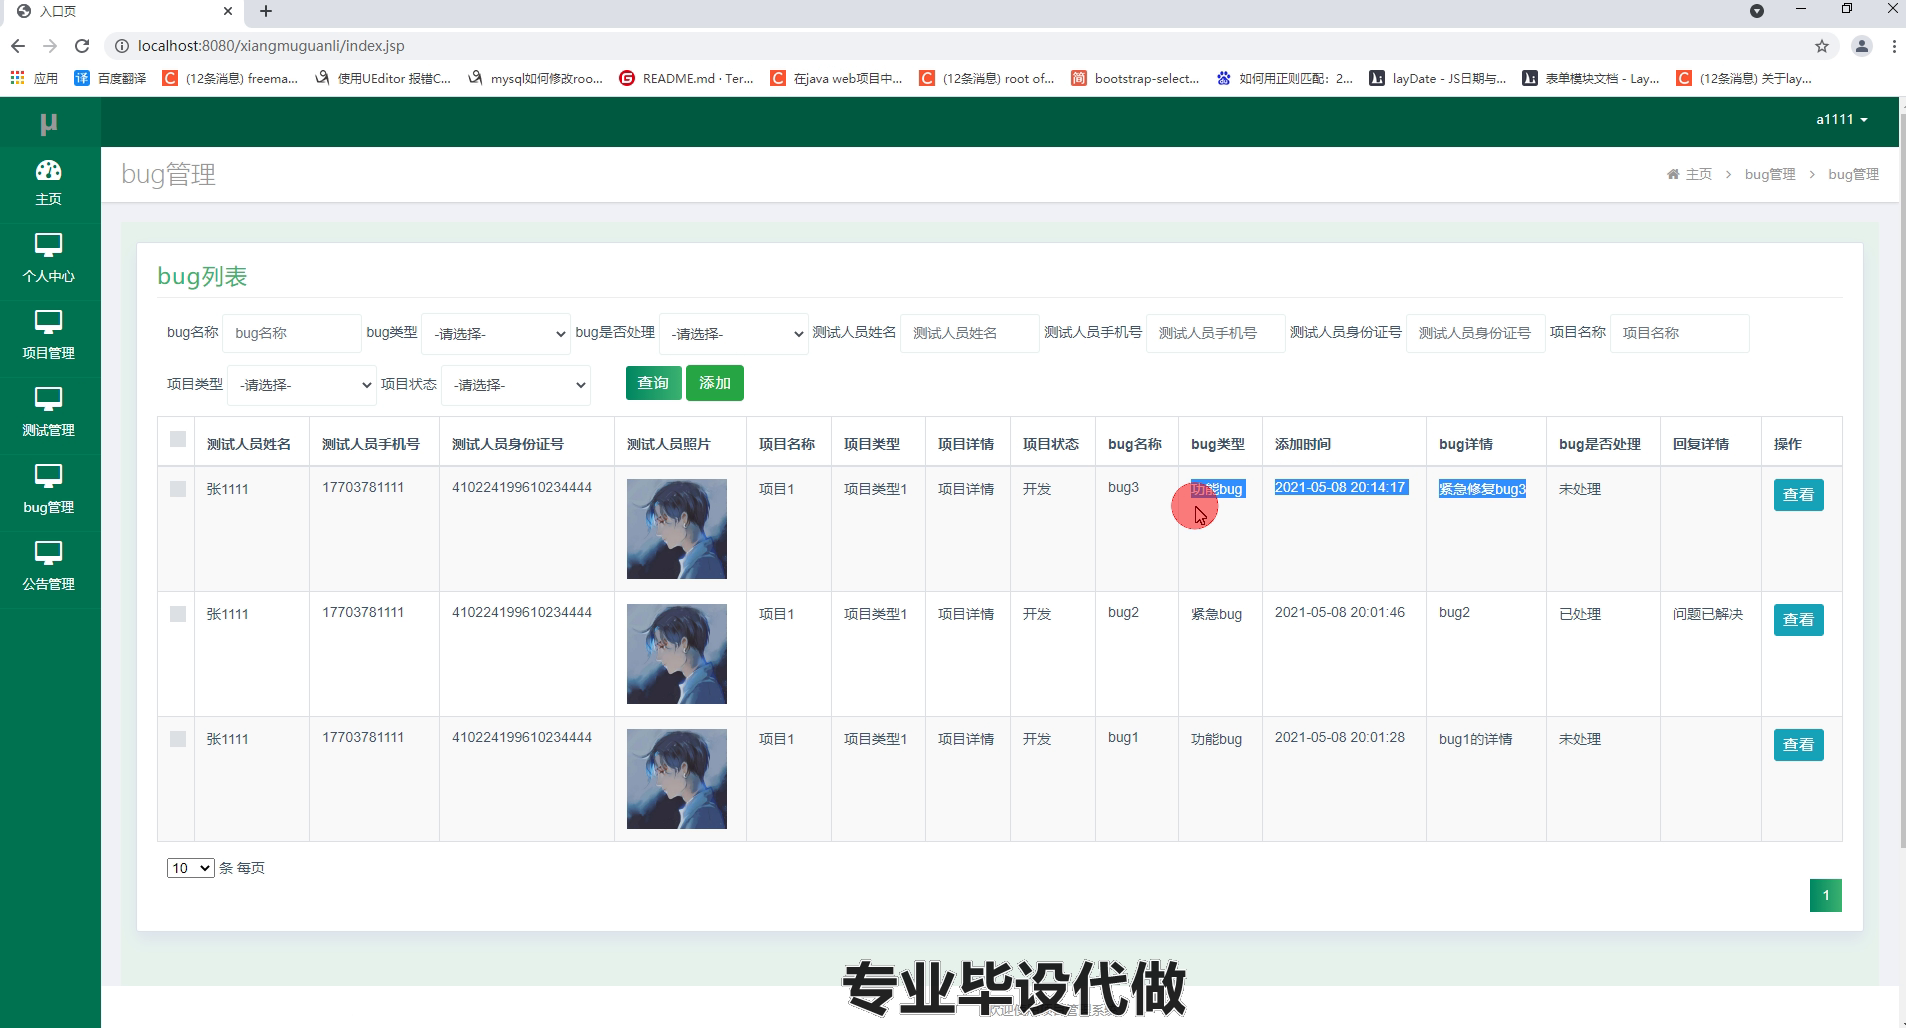The width and height of the screenshot is (1906, 1028).
Task: Click the tester photo in bug2 row
Action: (677, 654)
